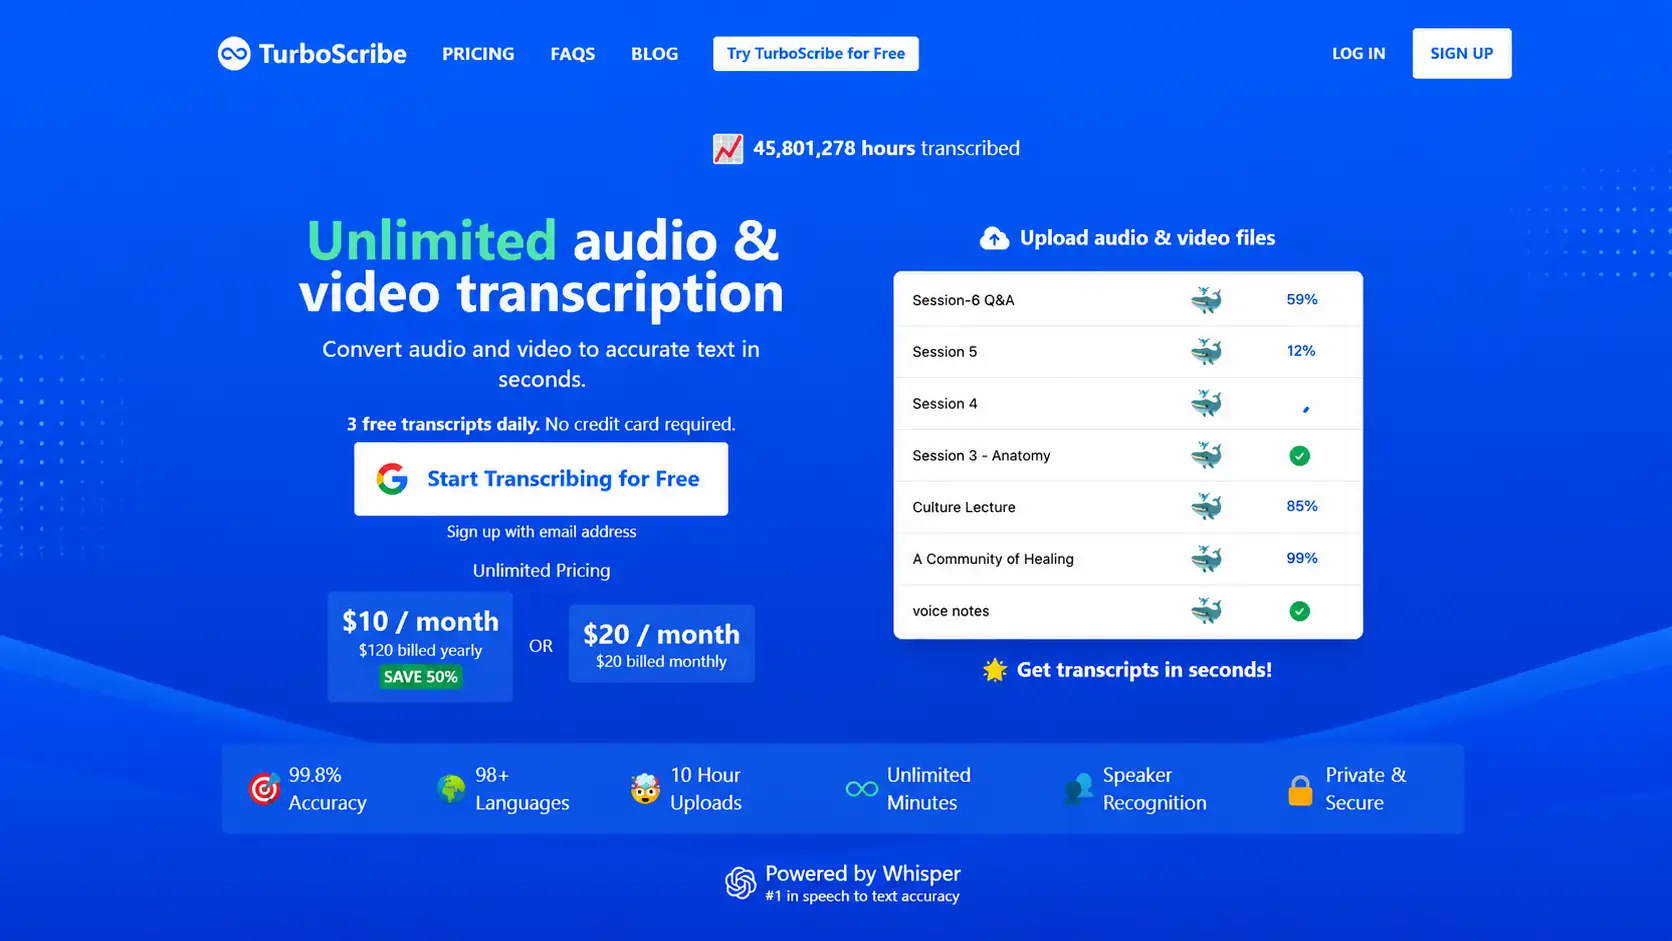Click 3 free transcripts daily text
Screen dimensions: 1672x941
tap(443, 424)
